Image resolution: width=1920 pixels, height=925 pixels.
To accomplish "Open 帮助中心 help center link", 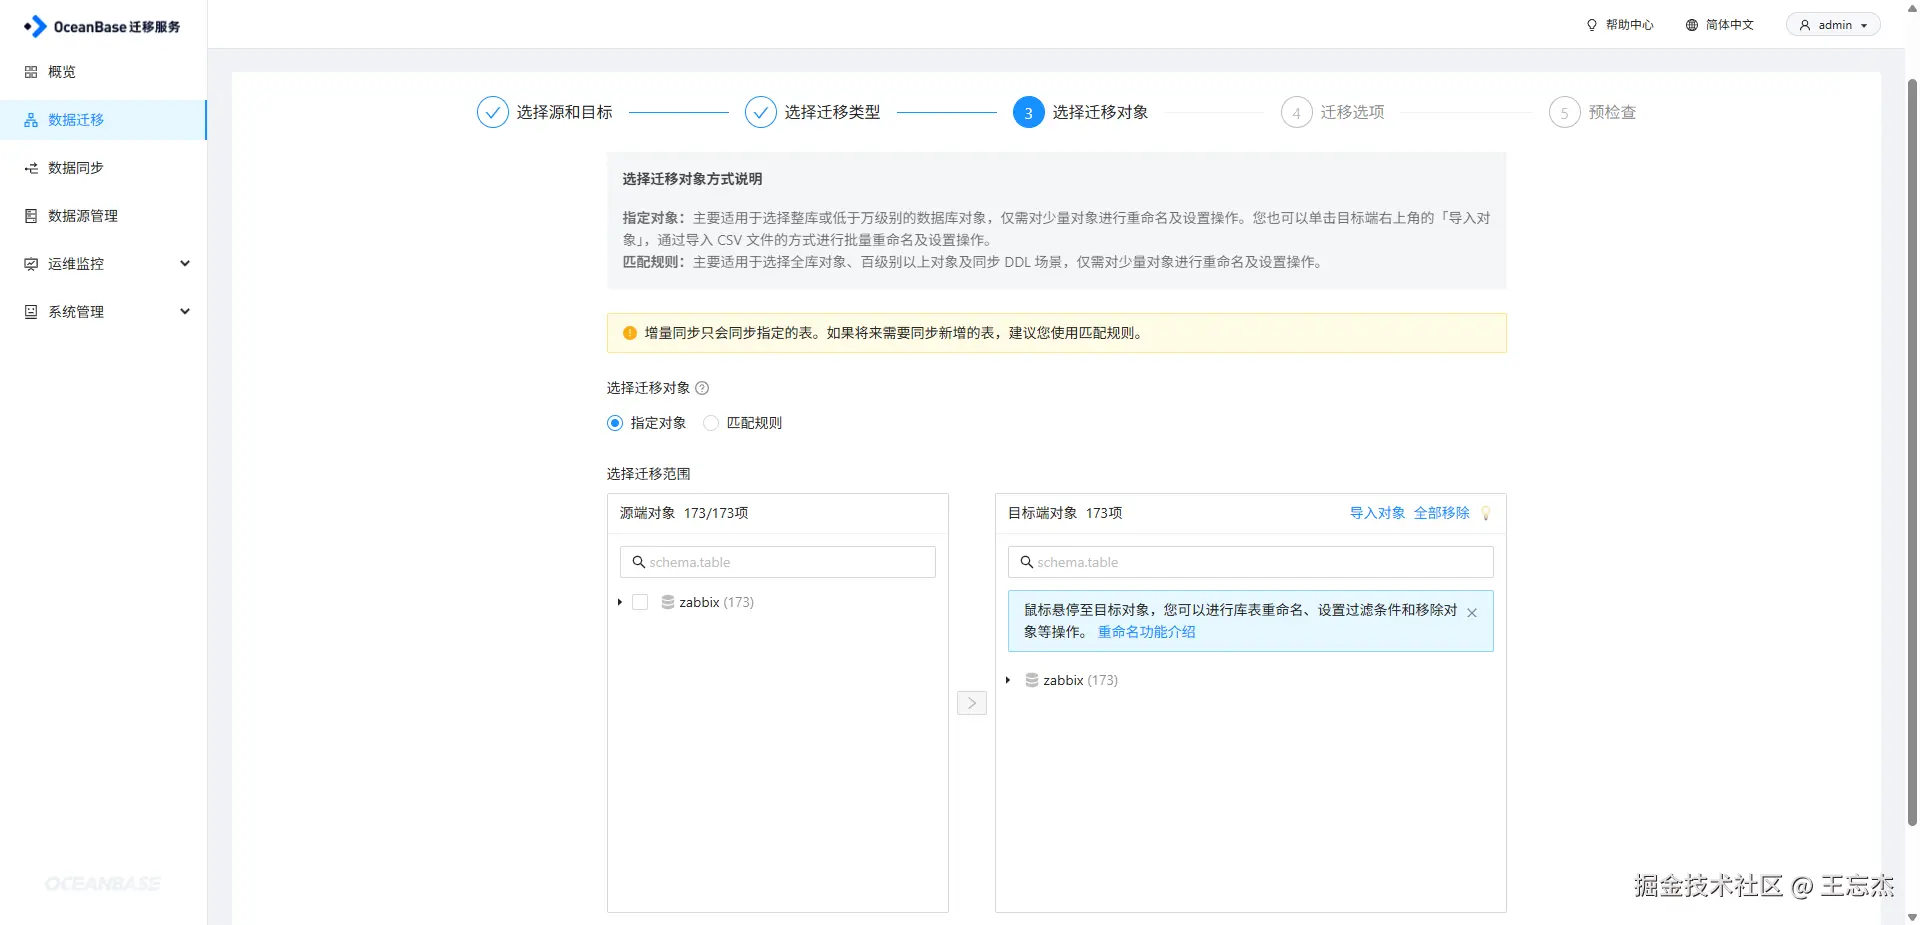I will click(x=1620, y=25).
